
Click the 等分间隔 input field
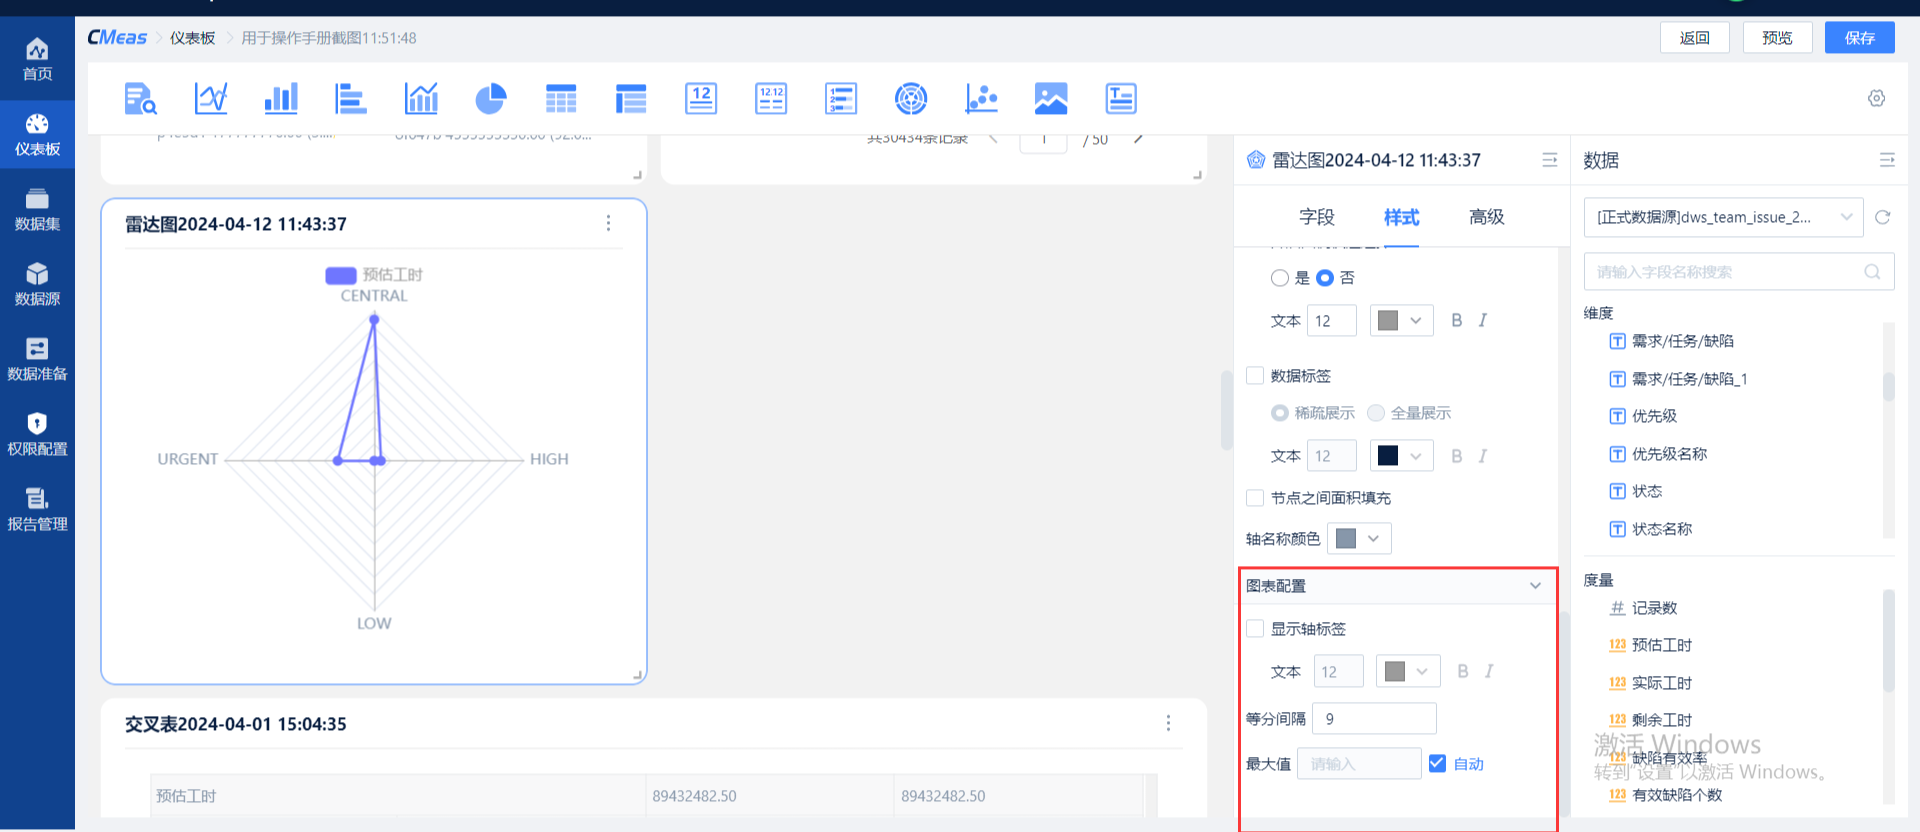point(1374,719)
